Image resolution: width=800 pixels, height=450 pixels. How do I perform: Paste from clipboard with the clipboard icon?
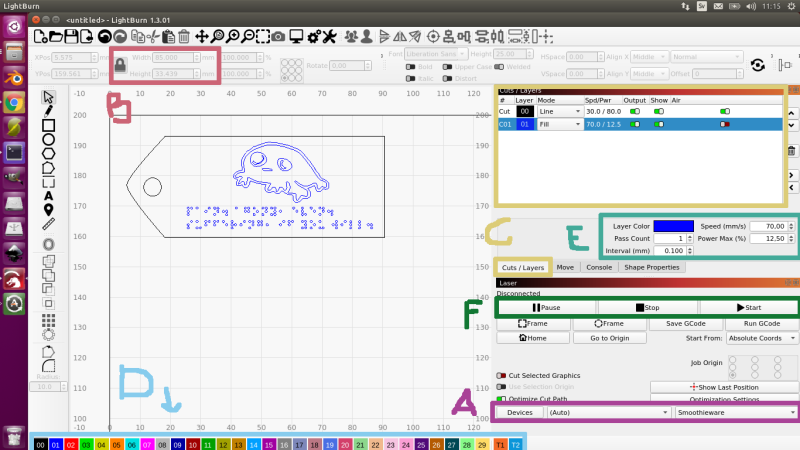point(168,37)
